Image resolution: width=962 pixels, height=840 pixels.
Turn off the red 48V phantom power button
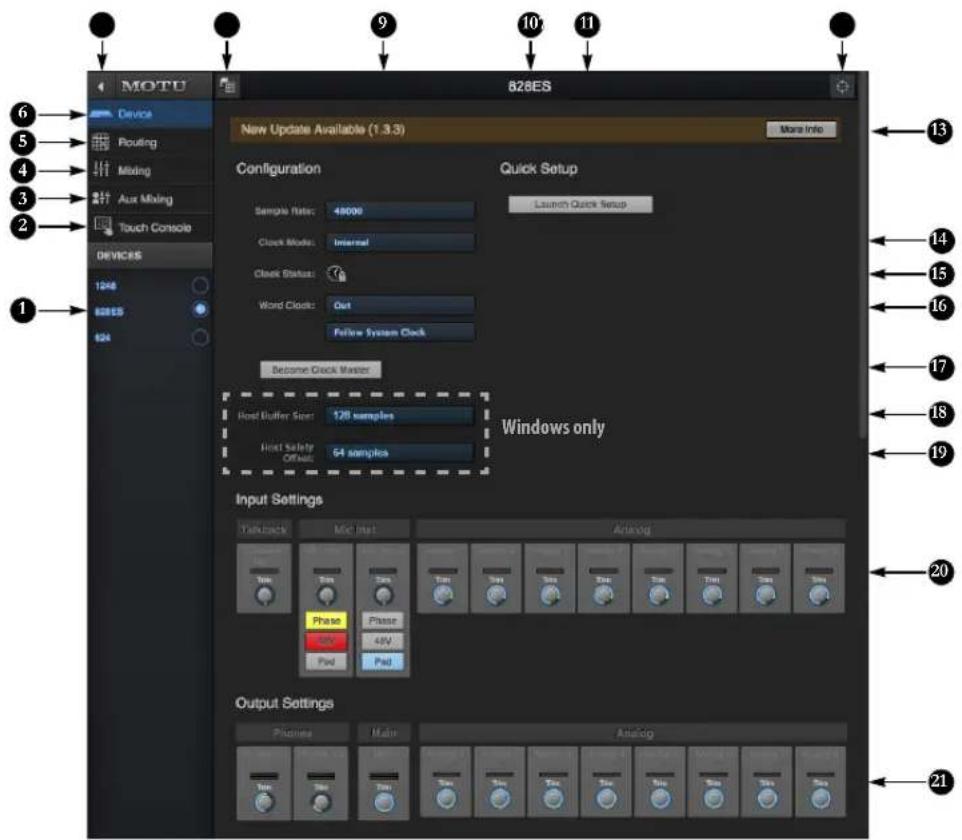click(x=326, y=641)
